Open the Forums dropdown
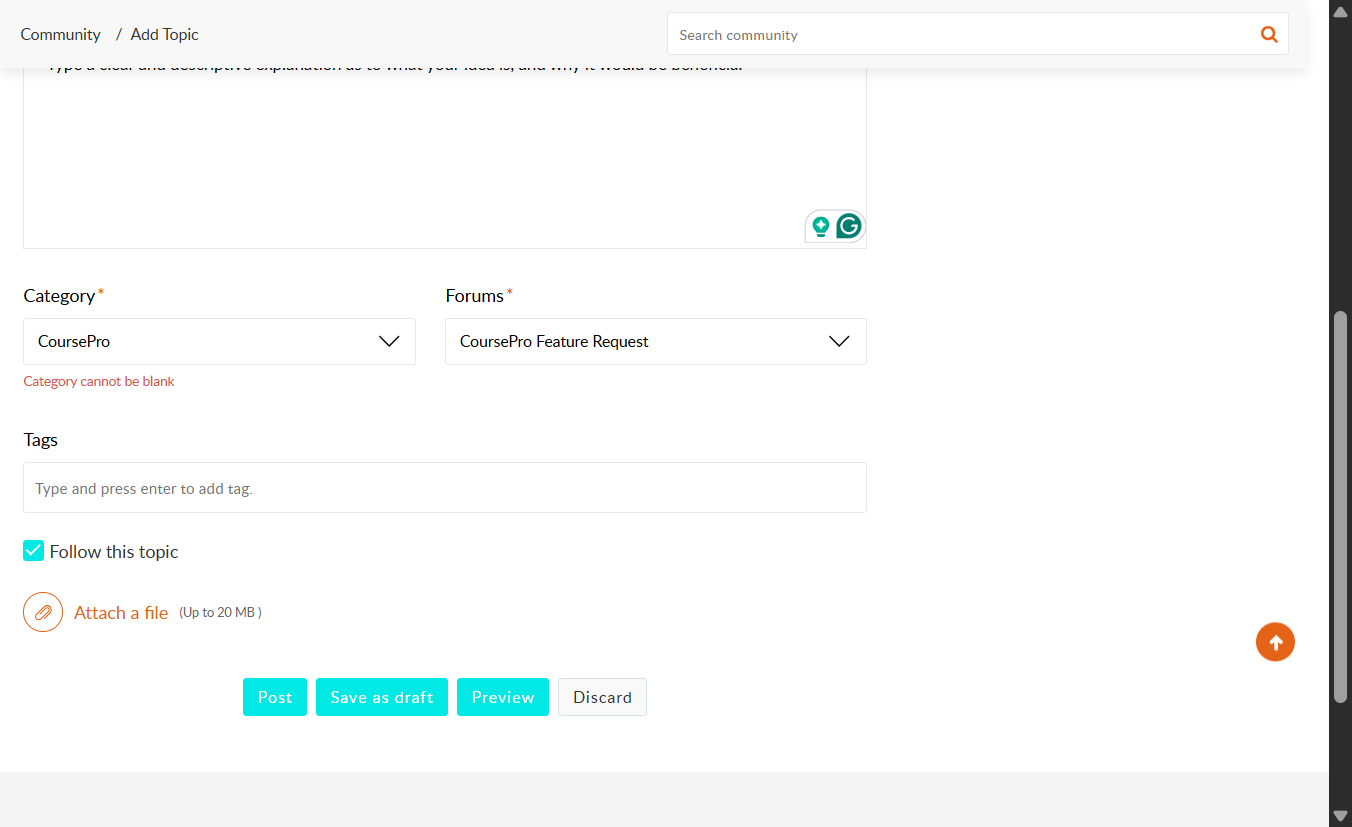 pyautogui.click(x=656, y=341)
